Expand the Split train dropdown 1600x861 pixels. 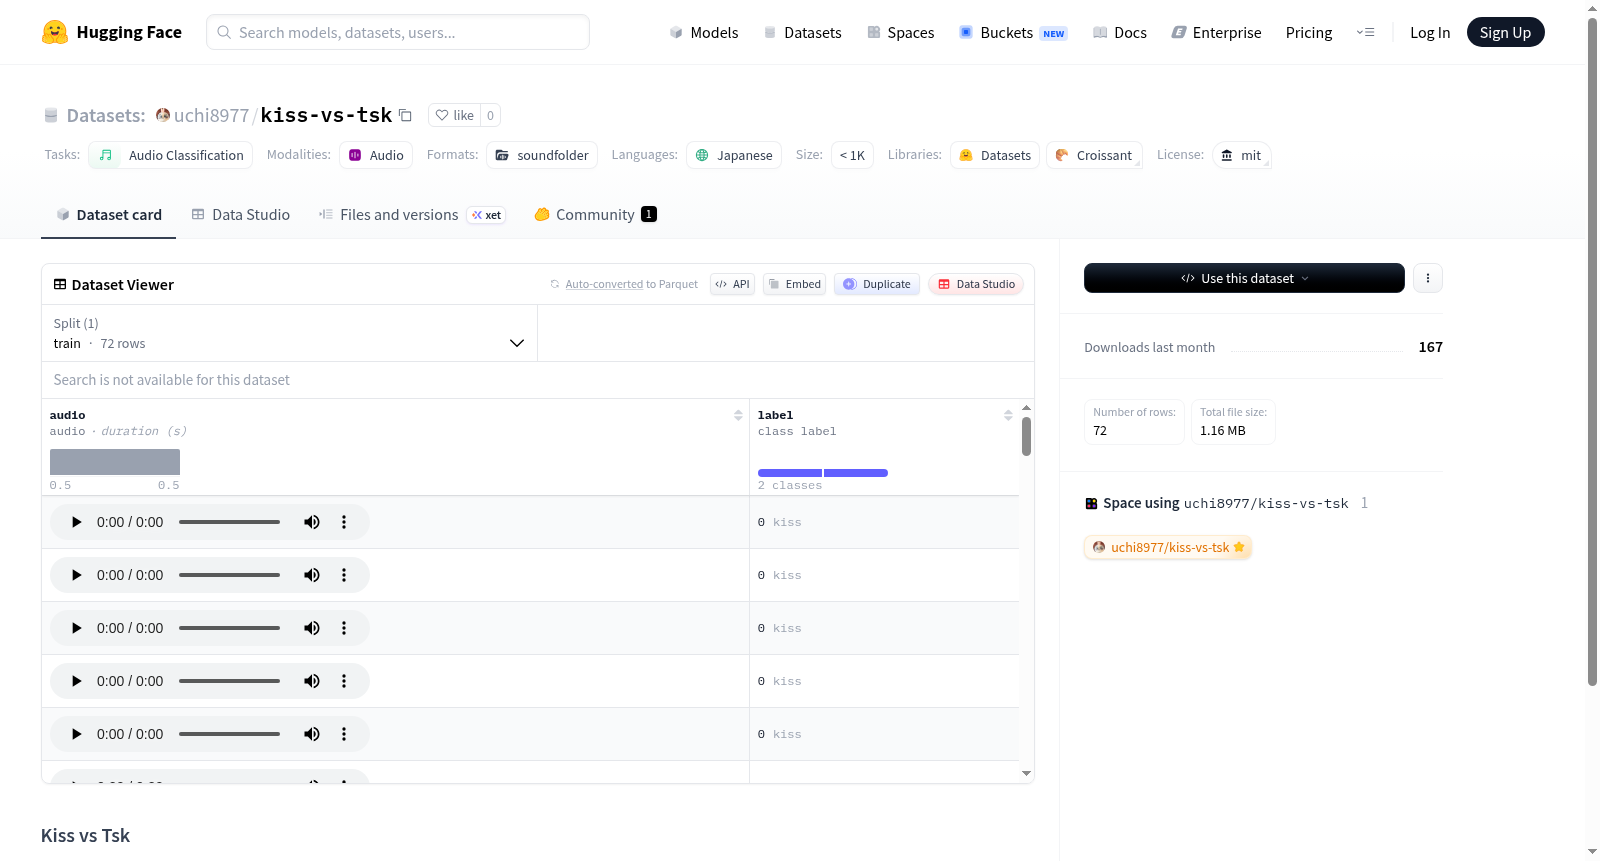(289, 333)
